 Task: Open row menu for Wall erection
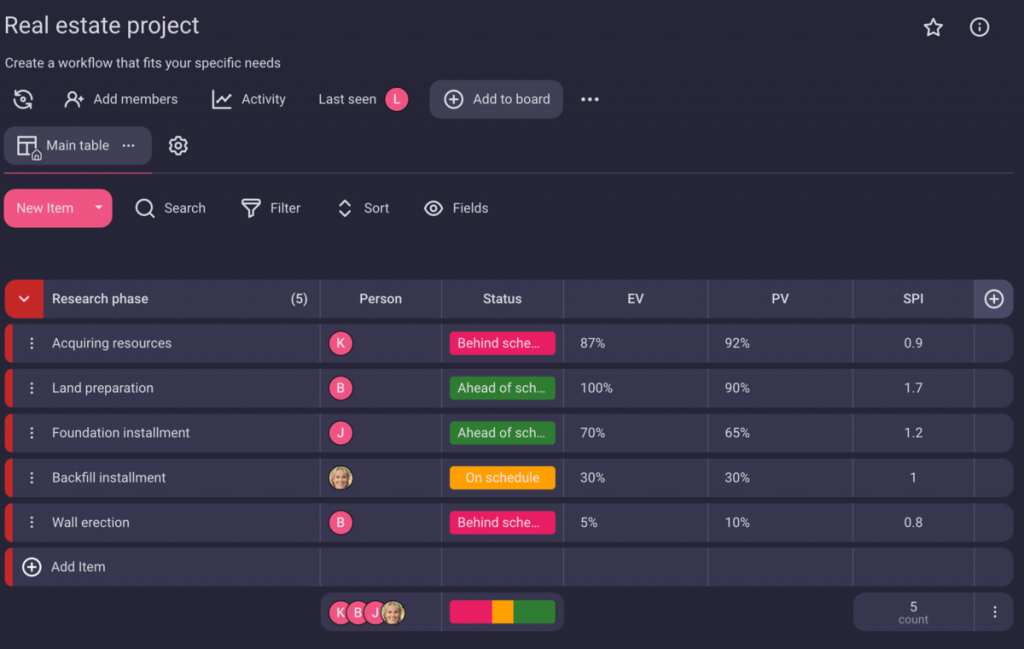click(x=32, y=522)
